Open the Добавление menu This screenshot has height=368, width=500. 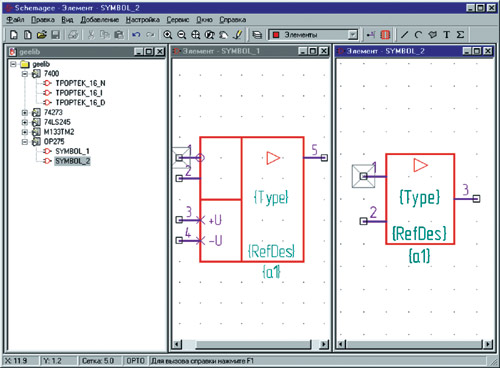pos(100,20)
